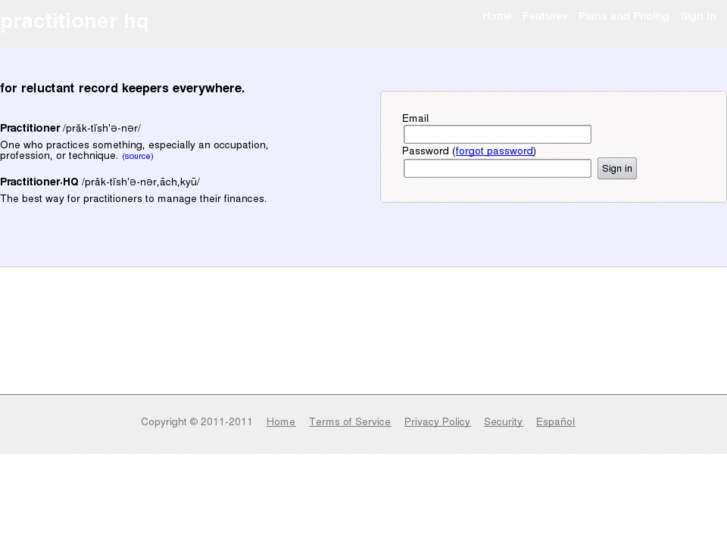Image resolution: width=727 pixels, height=545 pixels.
Task: Open the footer Home link
Action: point(281,422)
